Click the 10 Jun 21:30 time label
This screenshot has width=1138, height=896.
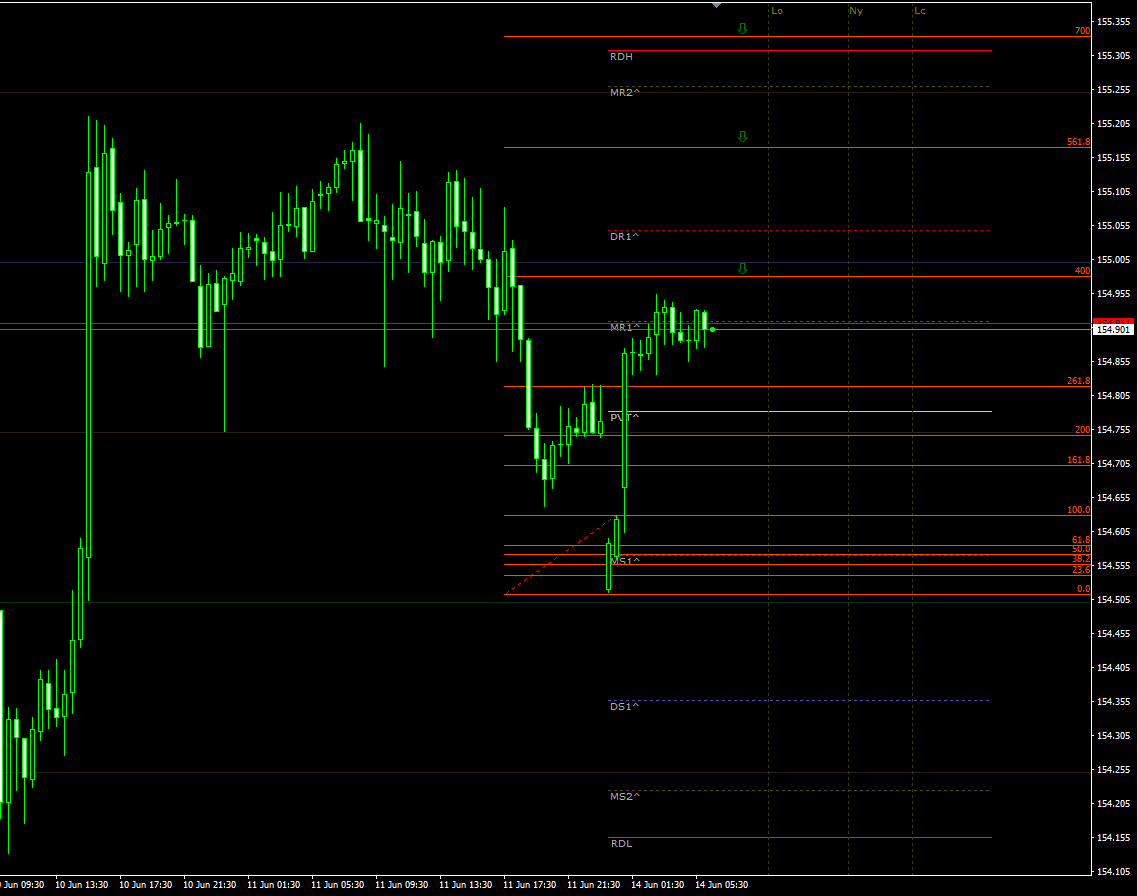point(210,885)
